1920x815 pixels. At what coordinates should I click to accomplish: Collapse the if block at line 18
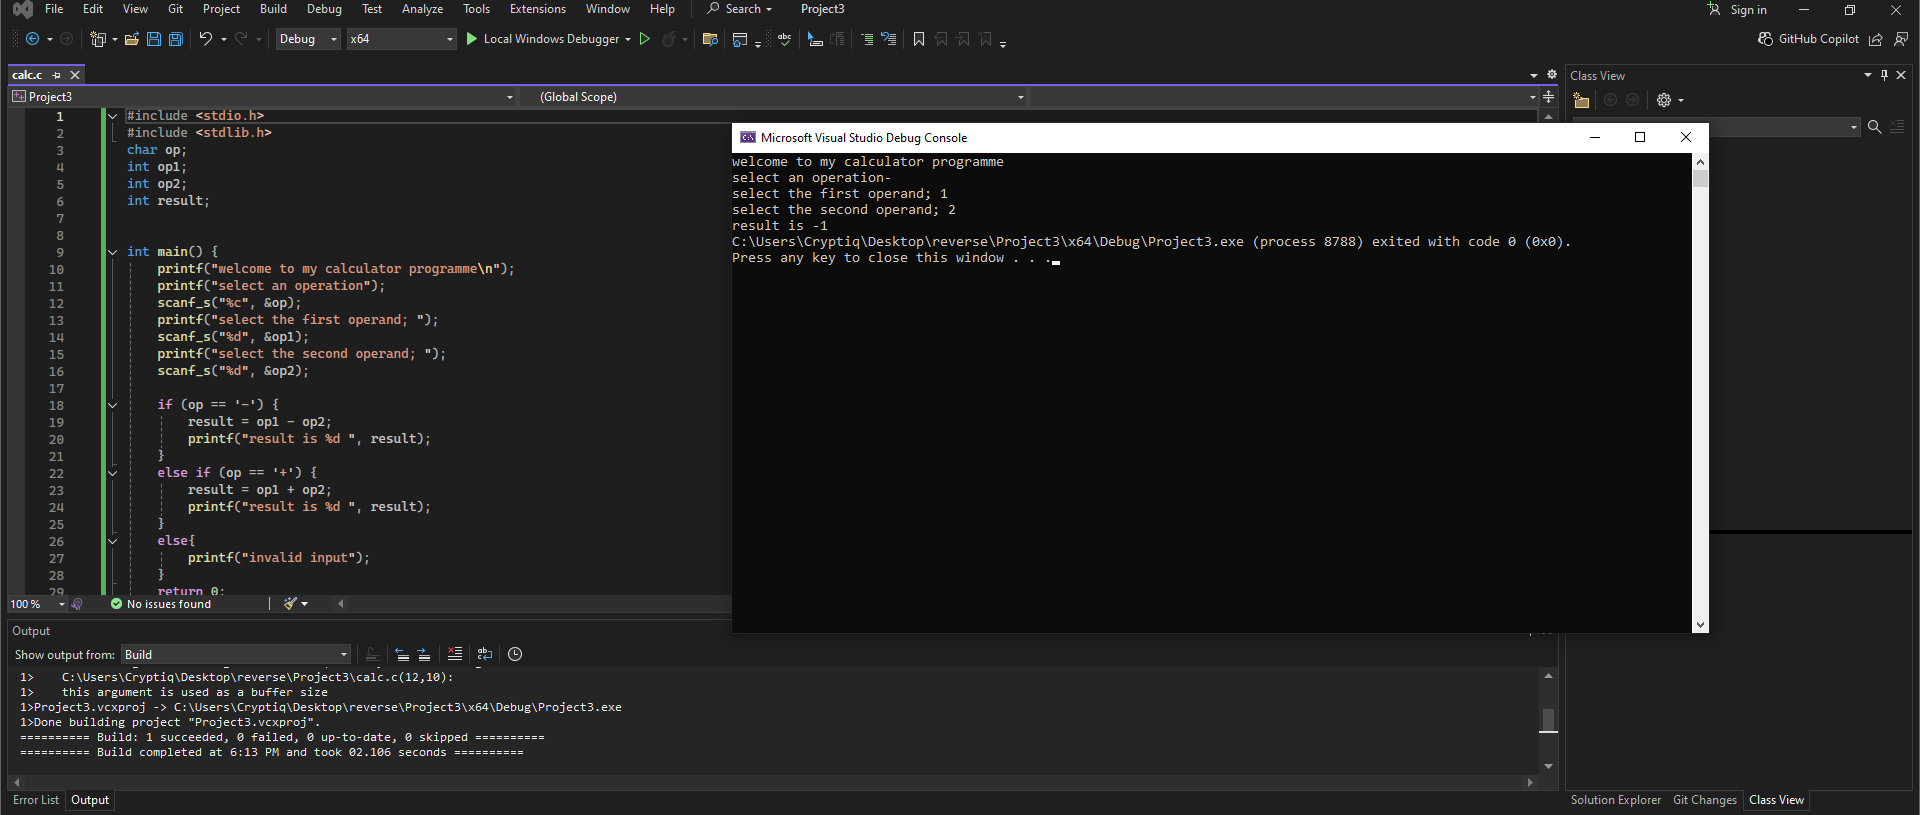[113, 405]
